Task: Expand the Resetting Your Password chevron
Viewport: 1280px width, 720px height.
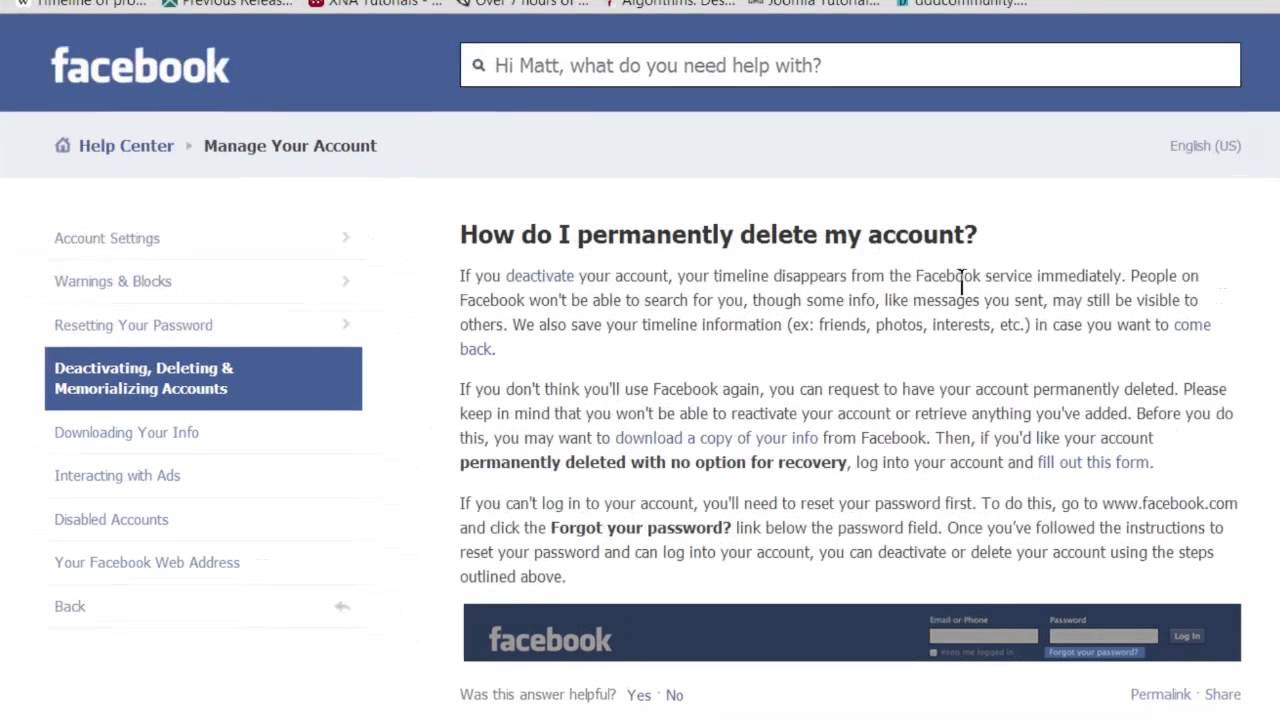Action: (x=345, y=325)
